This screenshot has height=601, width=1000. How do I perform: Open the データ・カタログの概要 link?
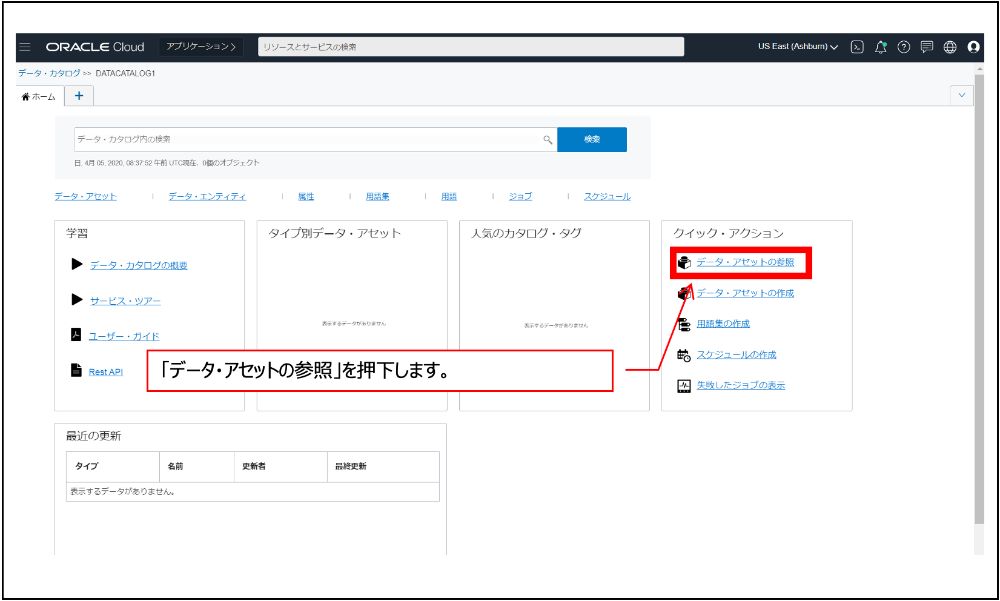click(x=138, y=265)
